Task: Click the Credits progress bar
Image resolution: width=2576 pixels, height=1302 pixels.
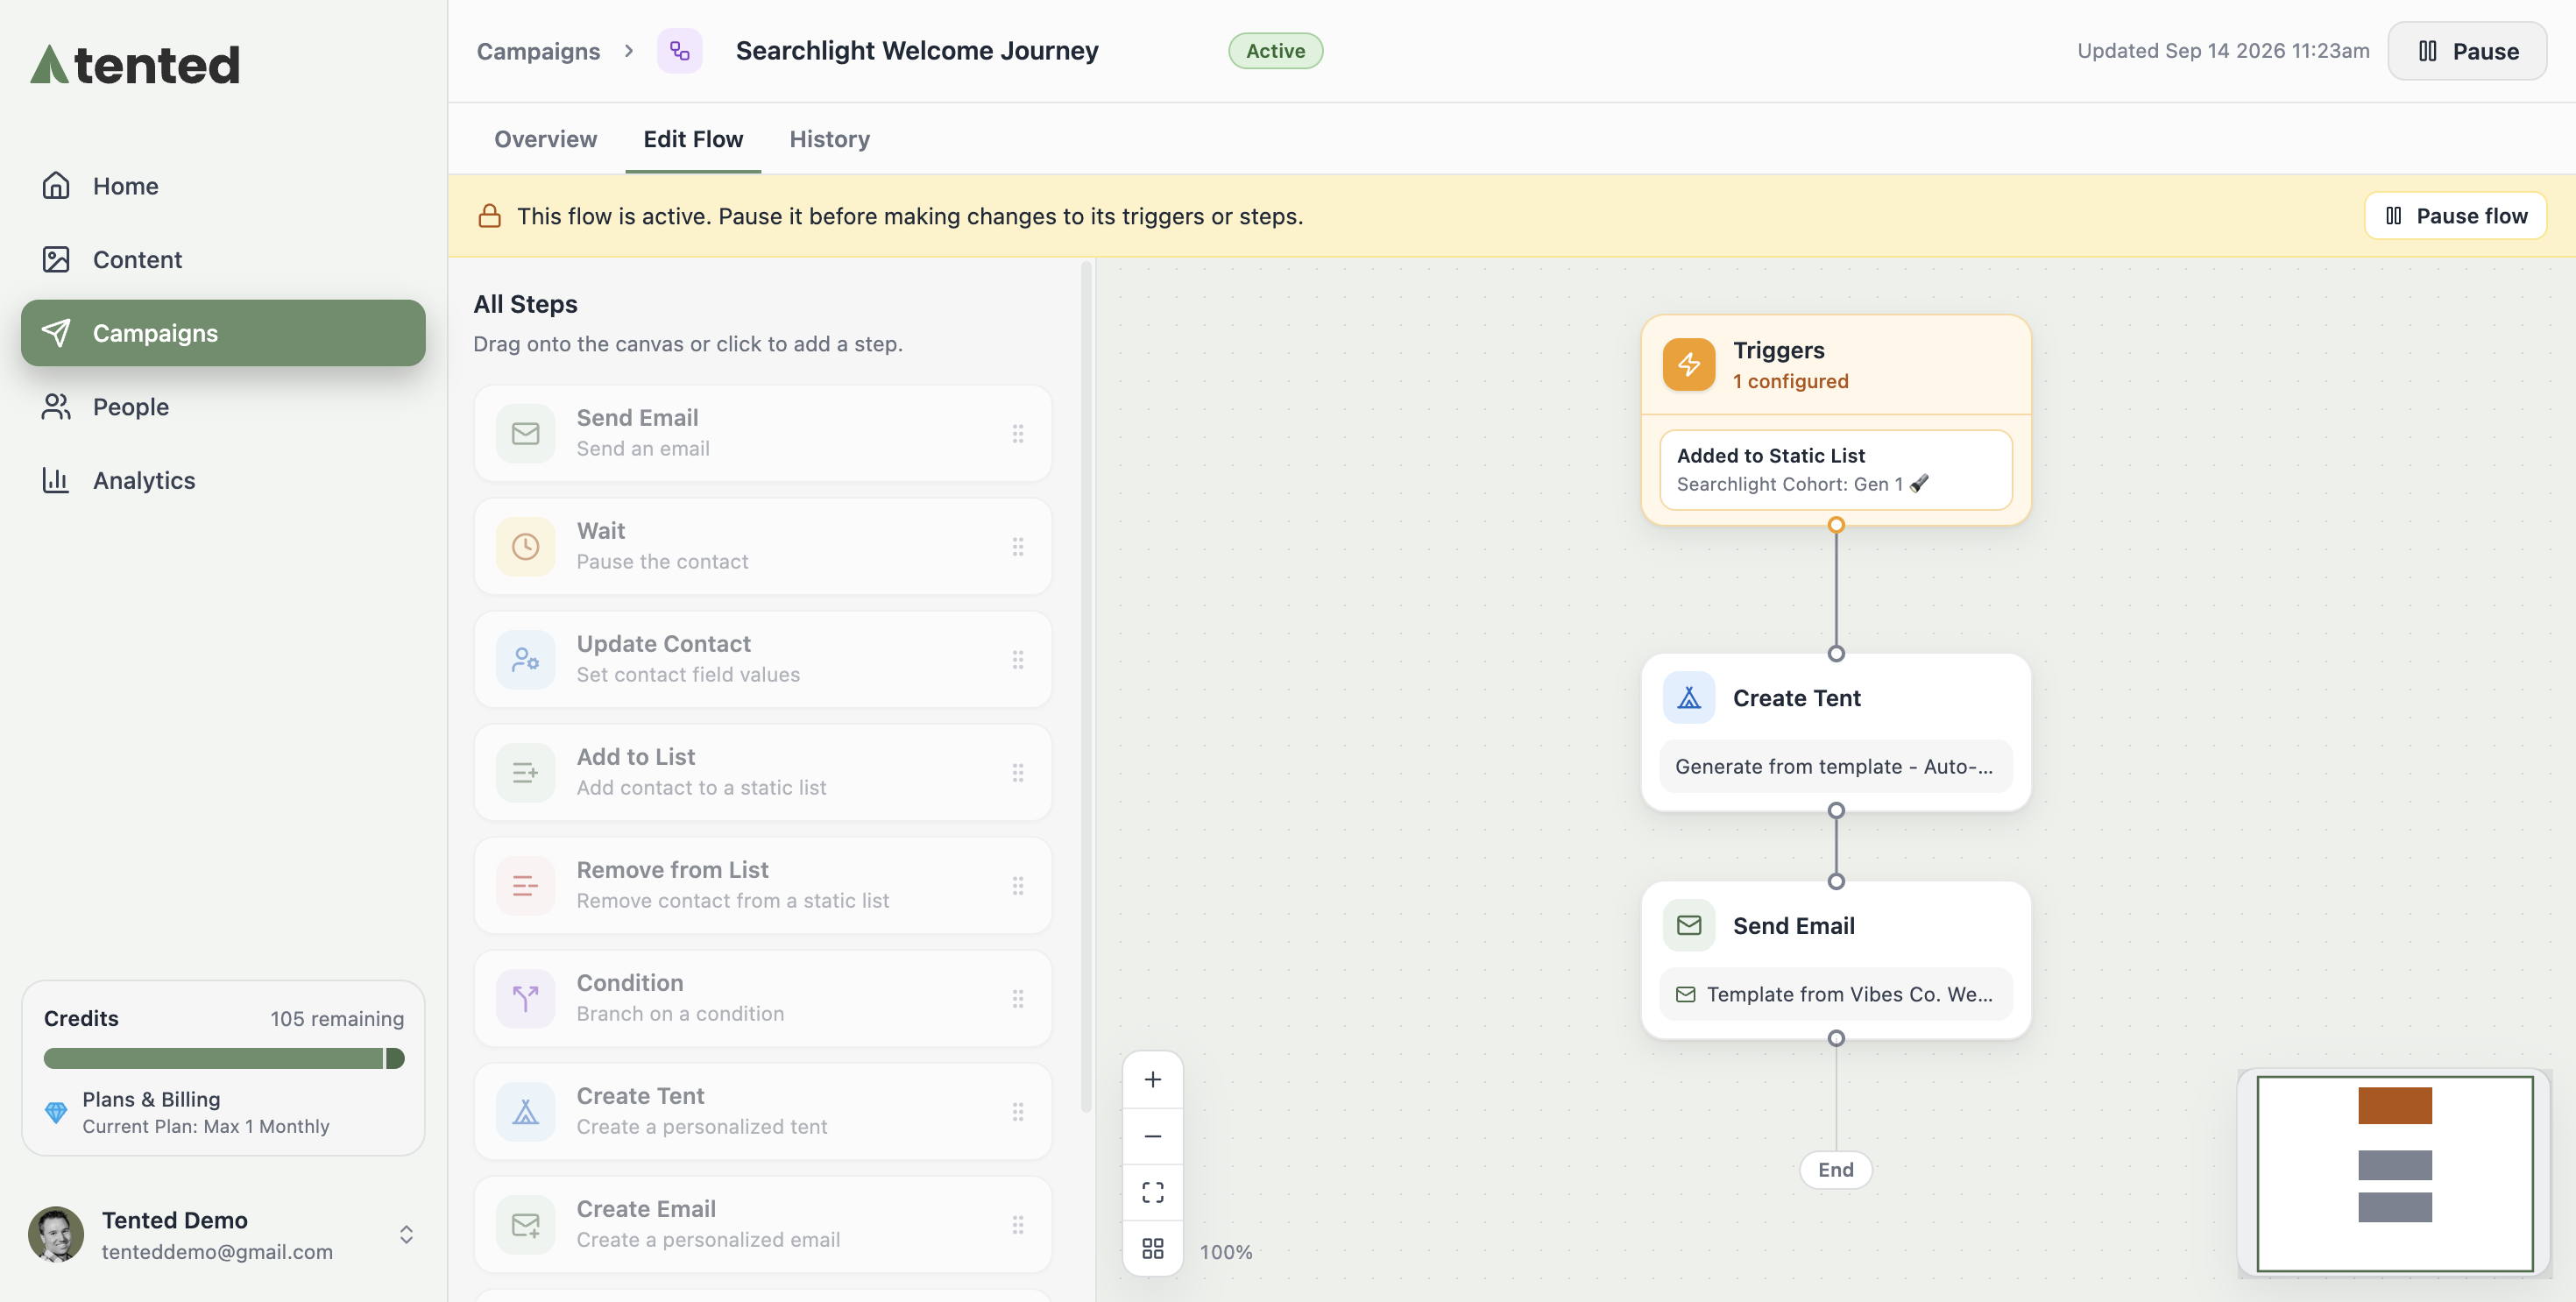Action: 223,1058
